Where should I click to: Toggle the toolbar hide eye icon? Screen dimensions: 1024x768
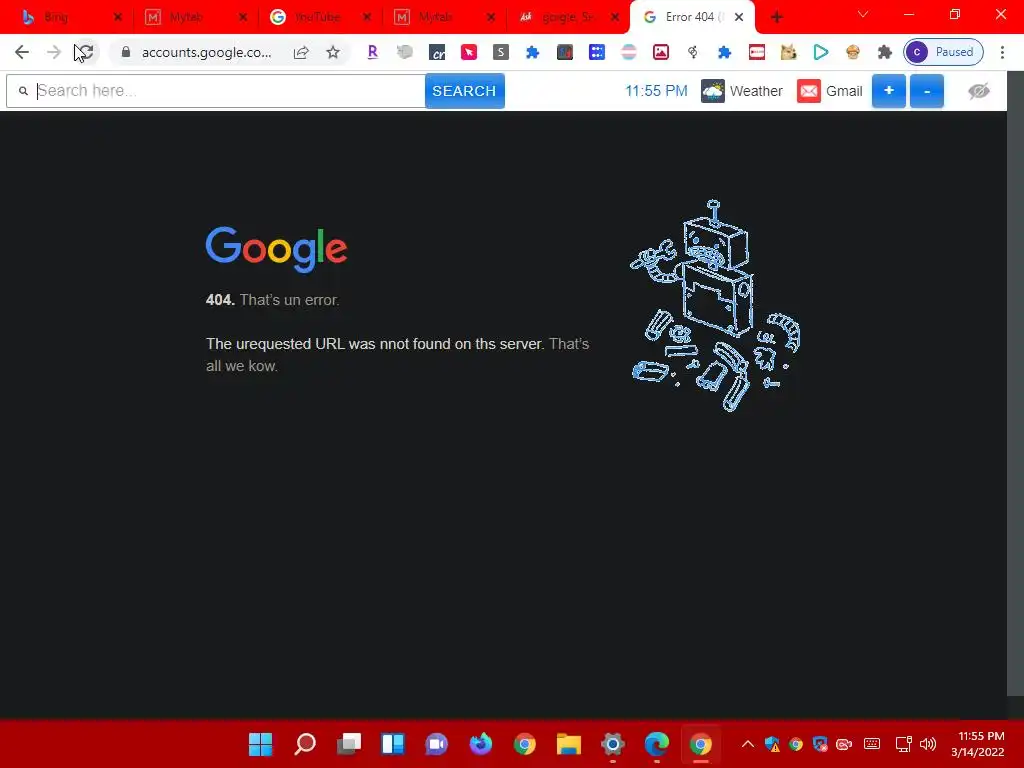[979, 91]
